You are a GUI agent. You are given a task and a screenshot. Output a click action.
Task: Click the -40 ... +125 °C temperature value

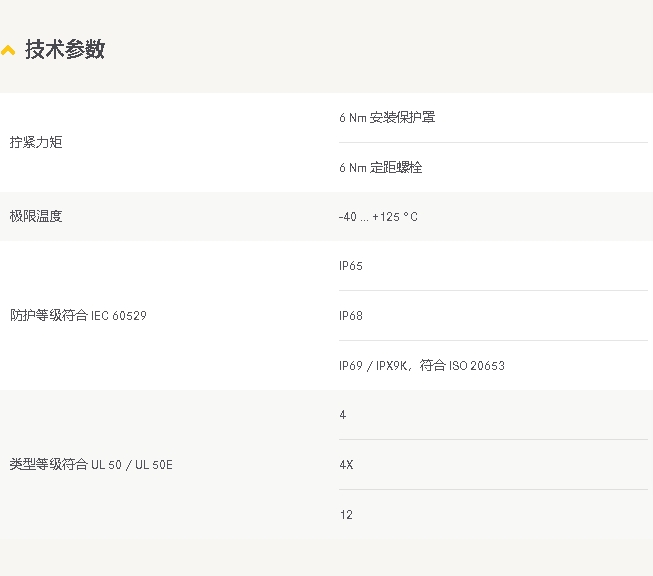(378, 217)
